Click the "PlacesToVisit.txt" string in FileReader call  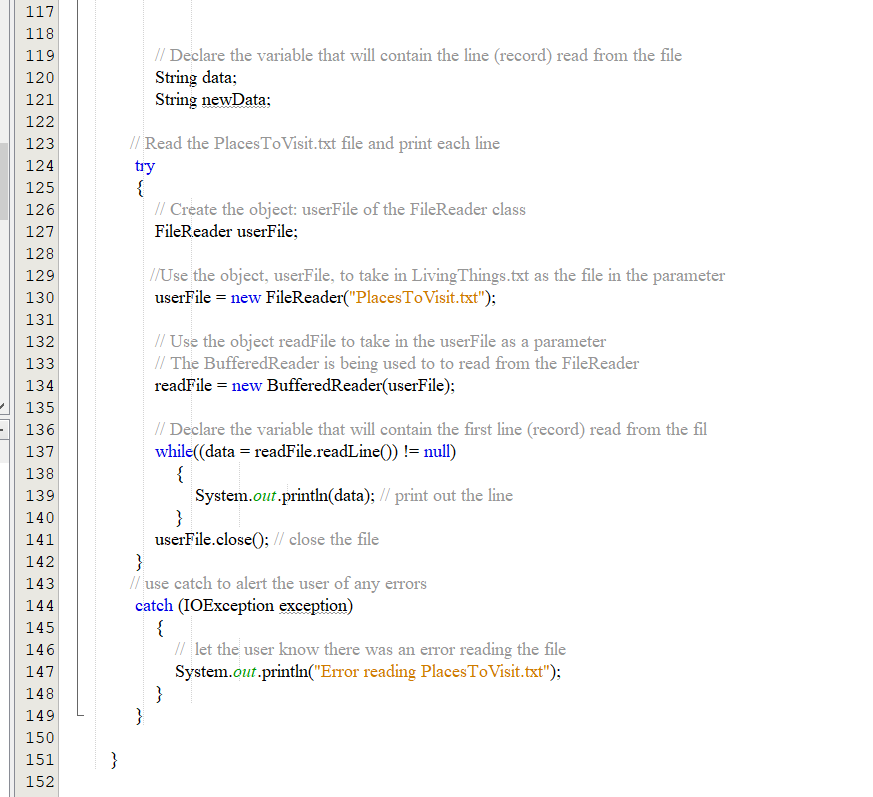(416, 298)
